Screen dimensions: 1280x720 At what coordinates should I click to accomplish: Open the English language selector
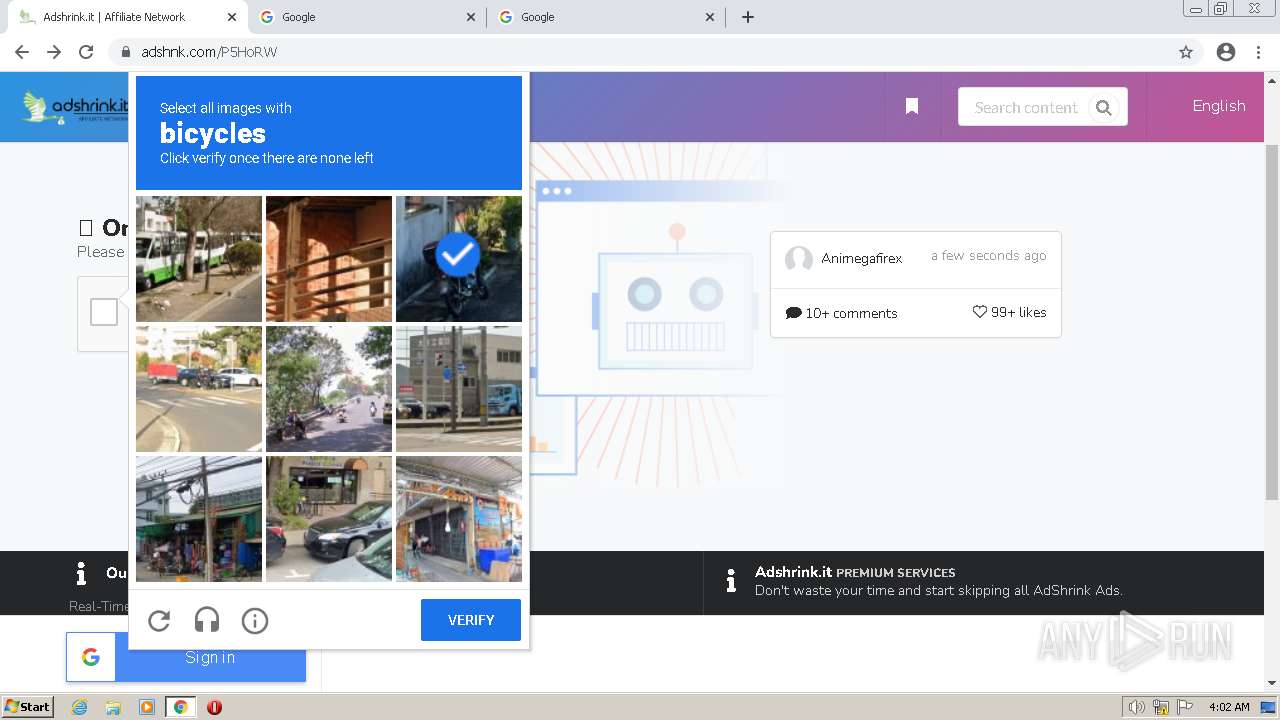point(1219,106)
